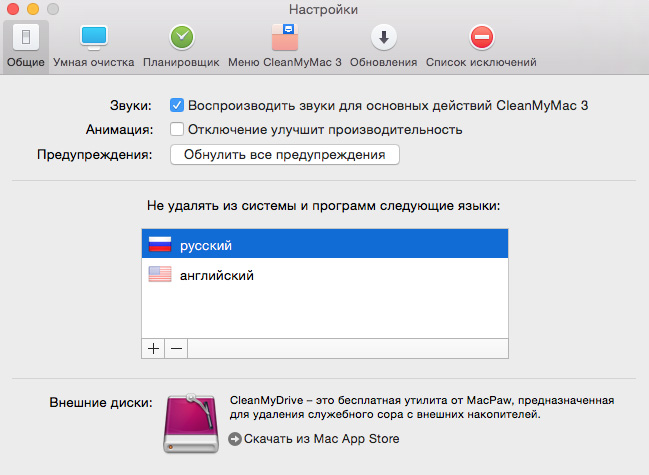Image resolution: width=649 pixels, height=475 pixels.
Task: Open the Меню CleanMyMac 3 icon
Action: coord(285,37)
